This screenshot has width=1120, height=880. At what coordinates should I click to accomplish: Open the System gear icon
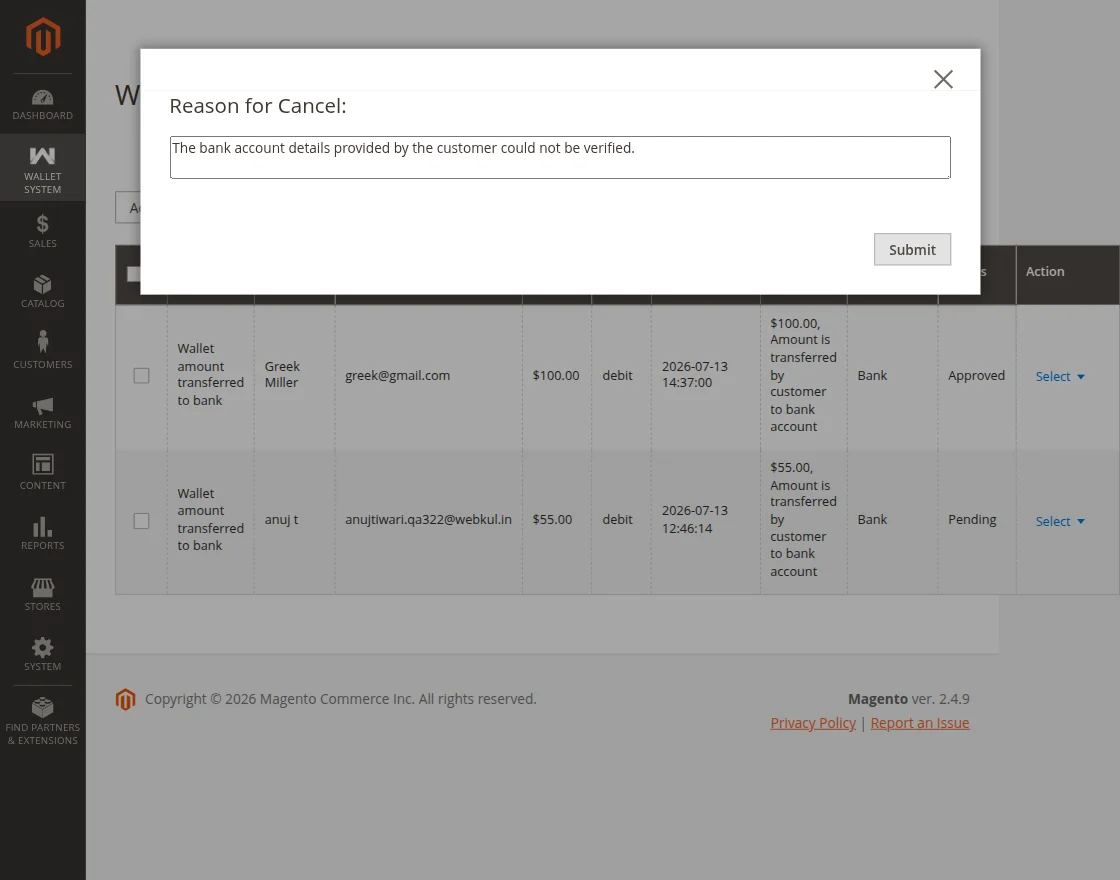(42, 648)
